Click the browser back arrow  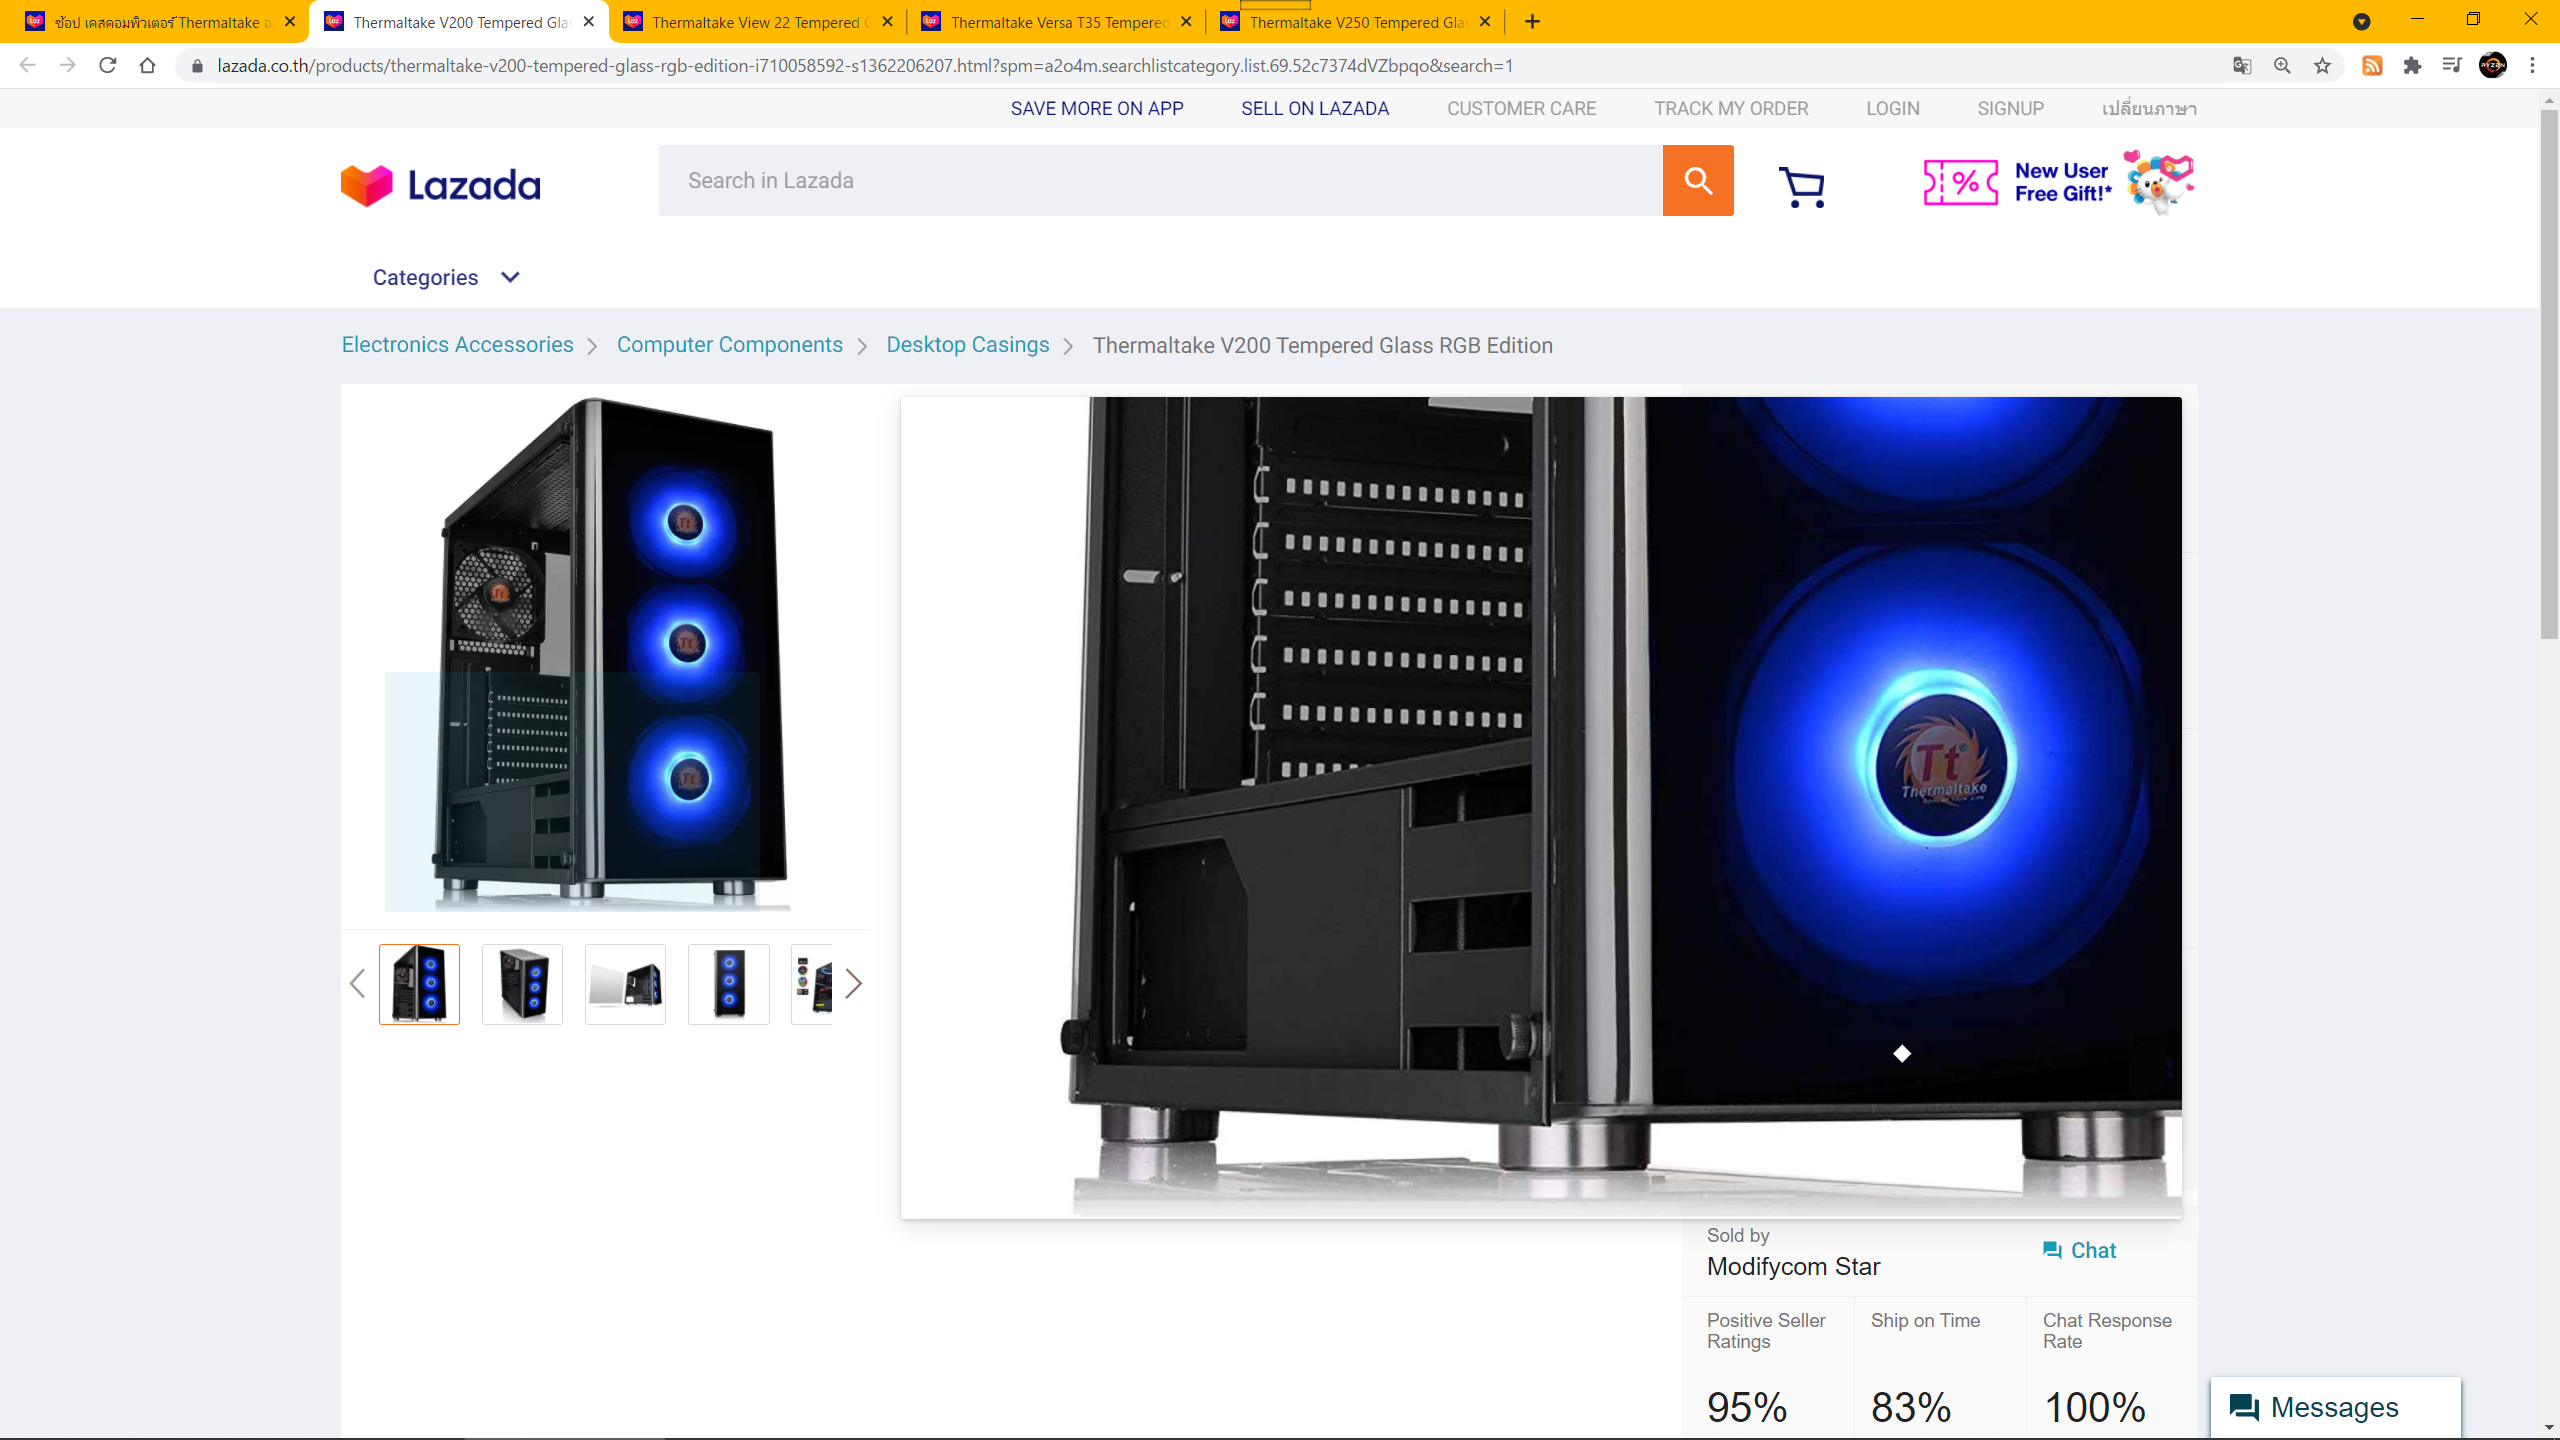tap(27, 65)
